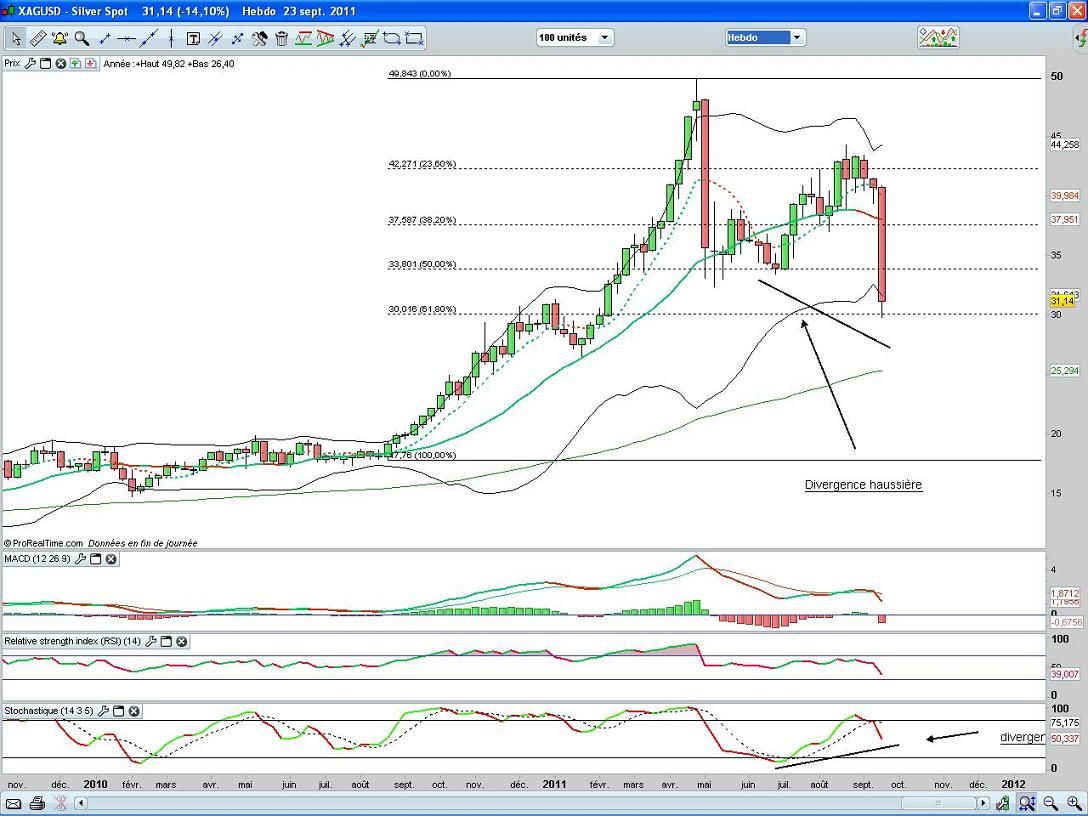The width and height of the screenshot is (1088, 816).
Task: Print the chart with printer icon
Action: (x=37, y=803)
